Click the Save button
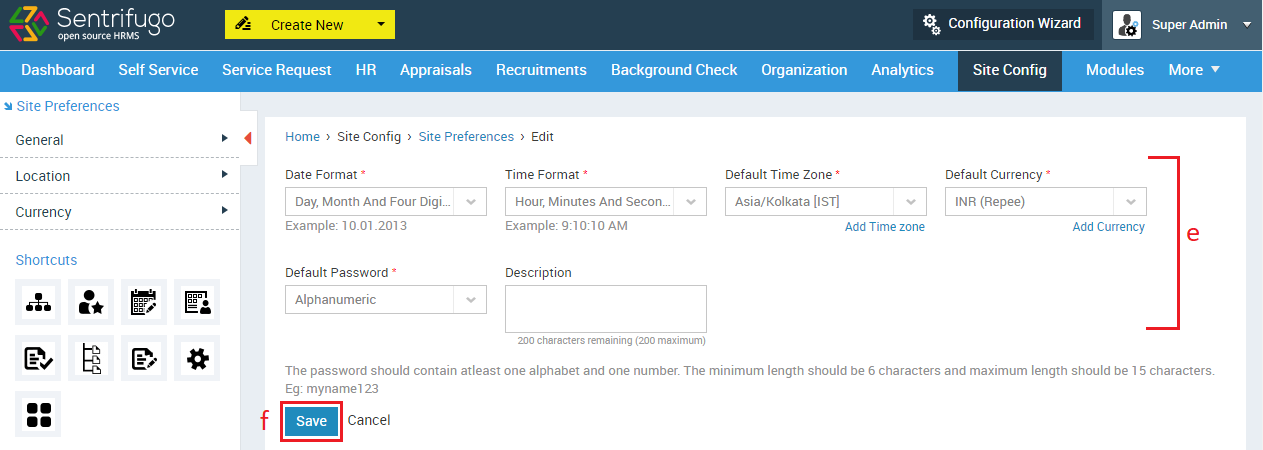Viewport: 1263px width, 450px height. pyautogui.click(x=311, y=421)
